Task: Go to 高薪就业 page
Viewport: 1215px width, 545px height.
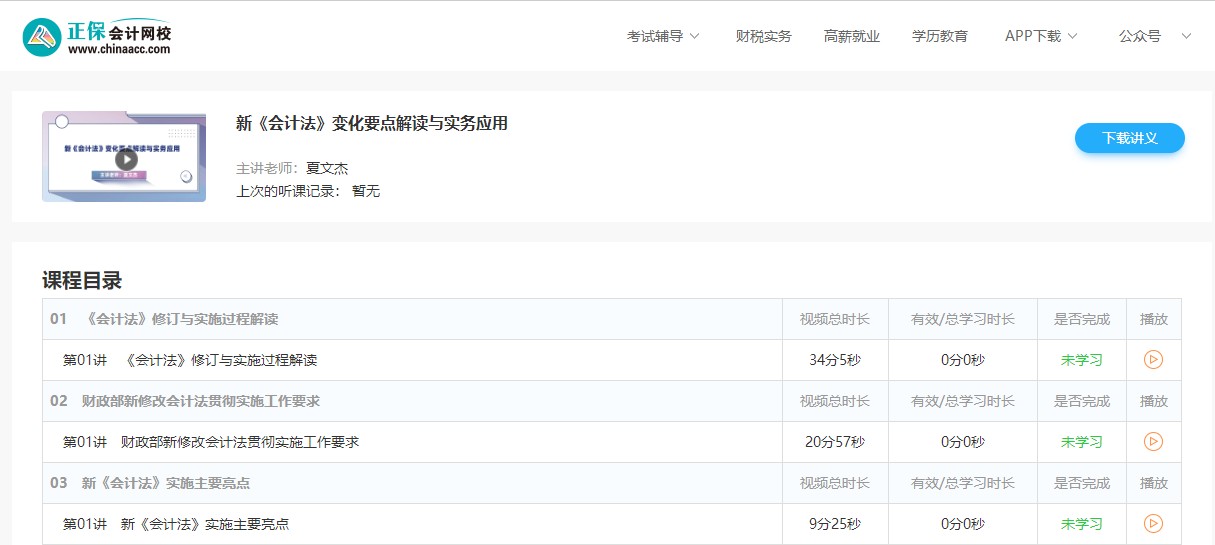Action: [851, 36]
